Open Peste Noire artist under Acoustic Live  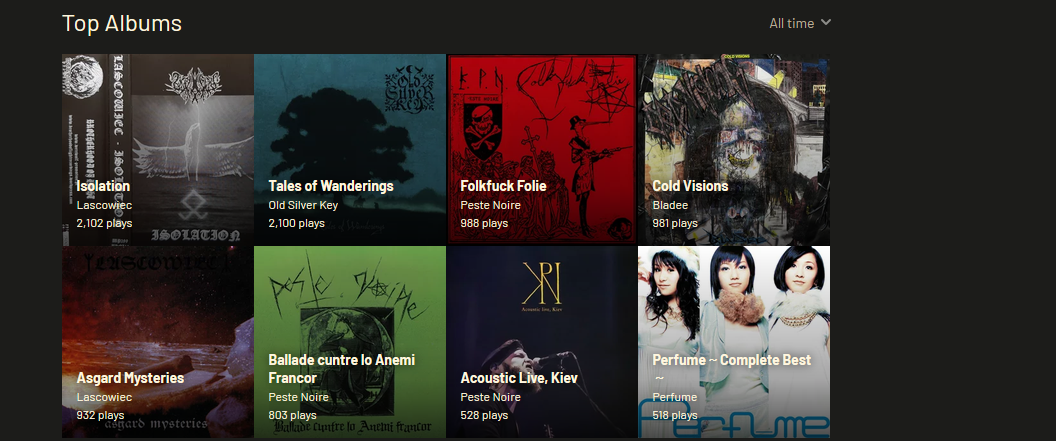coord(490,397)
